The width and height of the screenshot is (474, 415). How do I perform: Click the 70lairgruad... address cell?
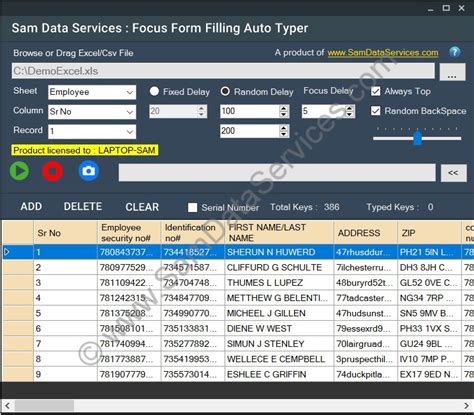click(365, 344)
